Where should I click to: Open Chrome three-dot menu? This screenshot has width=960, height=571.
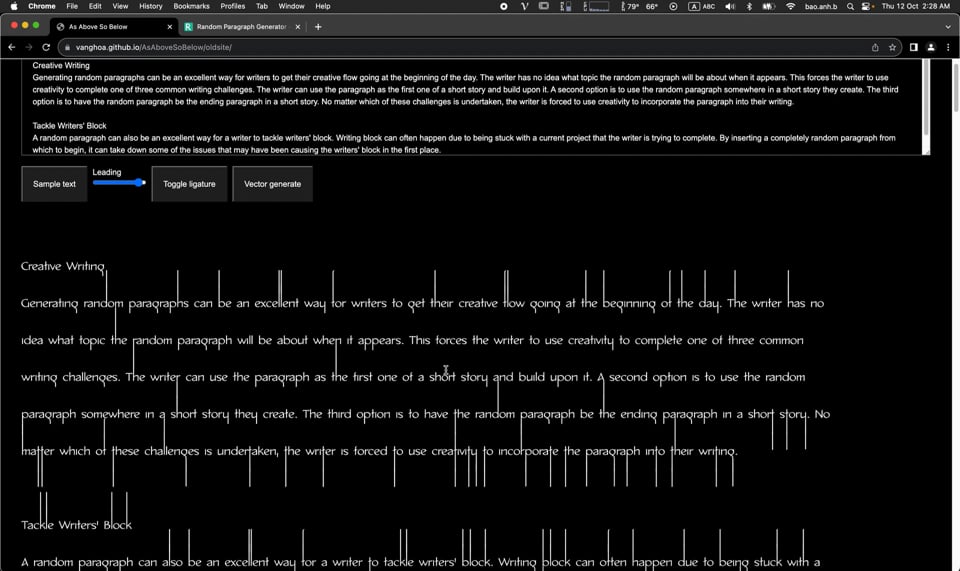point(948,47)
